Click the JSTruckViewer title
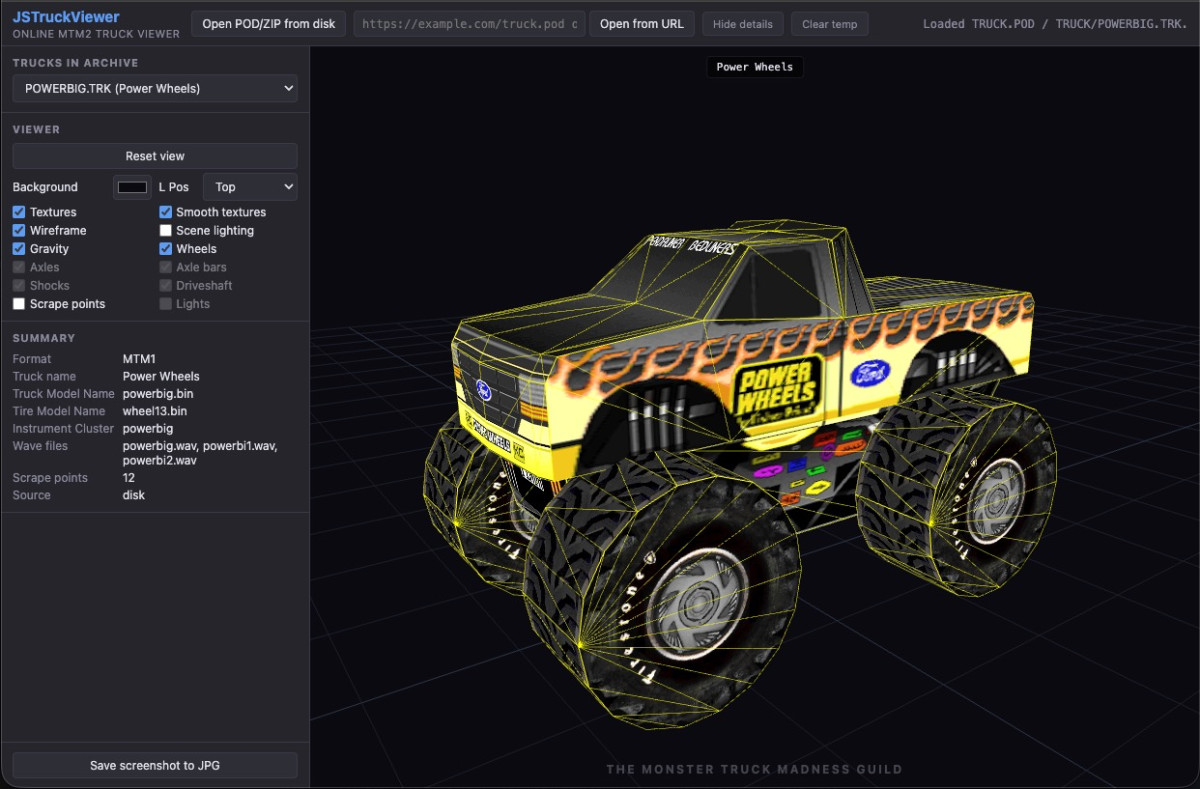1200x789 pixels. coord(66,17)
